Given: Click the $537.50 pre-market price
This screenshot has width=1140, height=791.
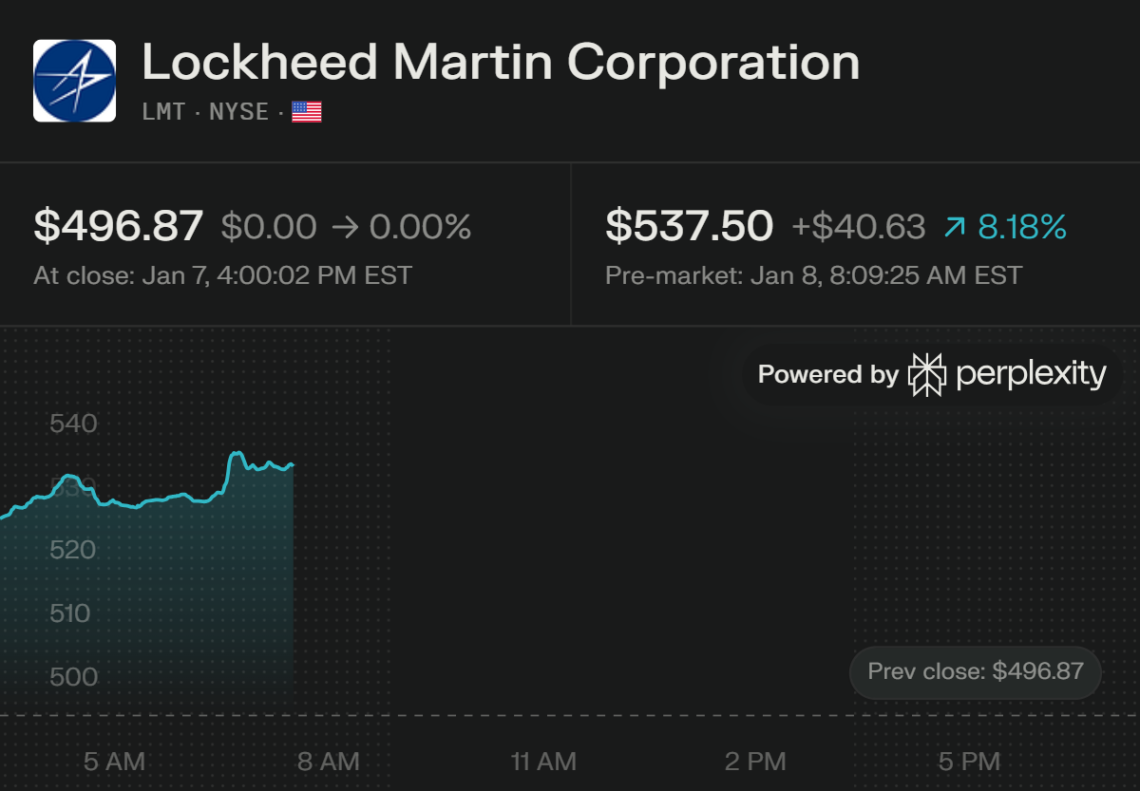Looking at the screenshot, I should (x=689, y=227).
